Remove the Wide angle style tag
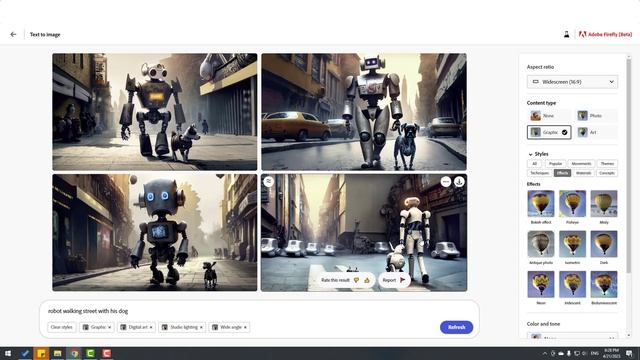Viewport: 640px width, 360px height. click(x=245, y=327)
